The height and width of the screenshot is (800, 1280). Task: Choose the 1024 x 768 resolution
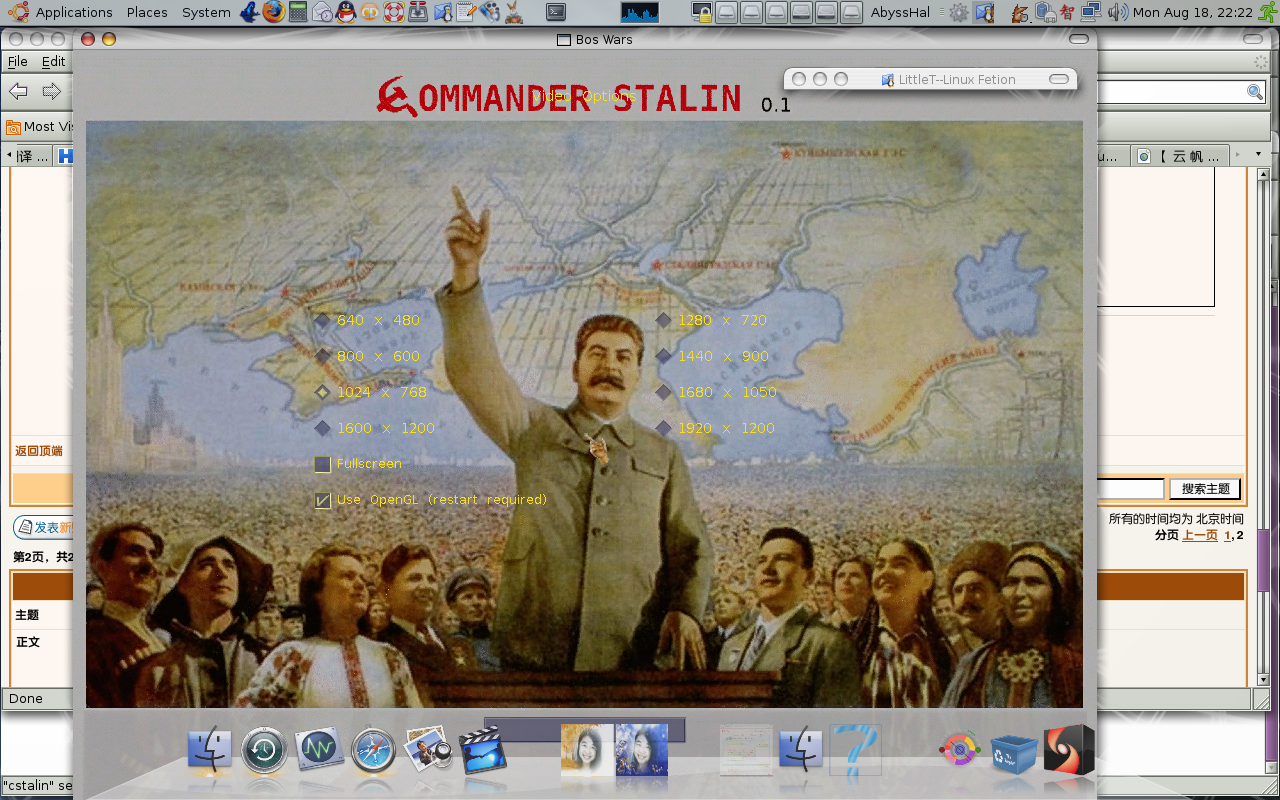point(371,392)
